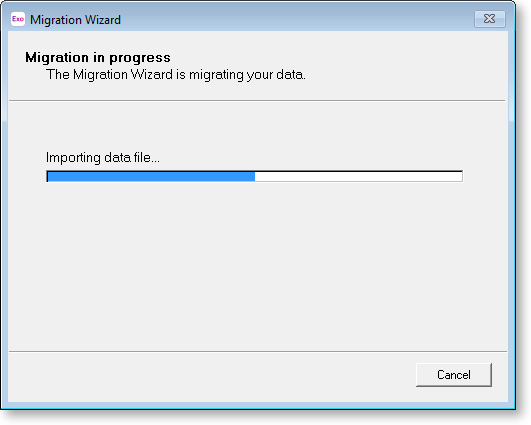This screenshot has height=425, width=531.
Task: Click the window's bottom blue border
Action: [257, 406]
